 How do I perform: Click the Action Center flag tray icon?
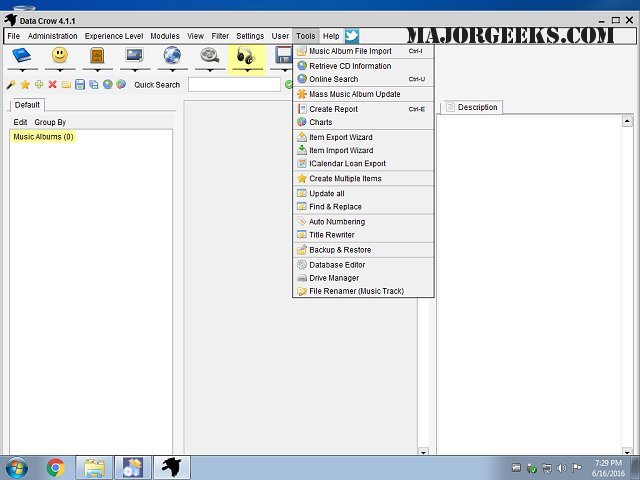point(576,468)
